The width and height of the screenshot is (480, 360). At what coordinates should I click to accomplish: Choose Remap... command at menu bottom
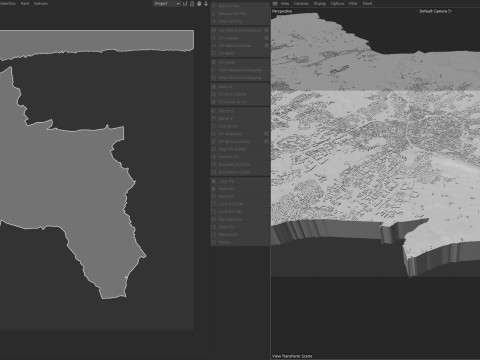(240, 242)
